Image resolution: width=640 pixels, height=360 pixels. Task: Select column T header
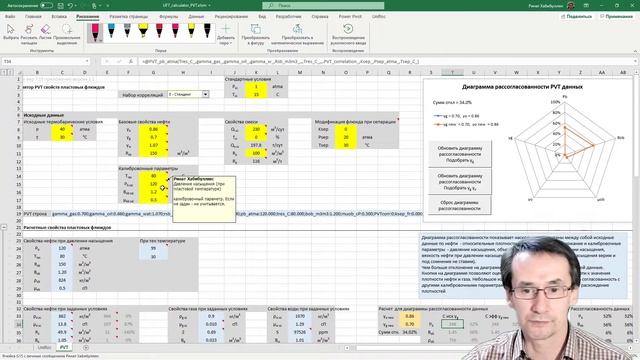[x=452, y=72]
